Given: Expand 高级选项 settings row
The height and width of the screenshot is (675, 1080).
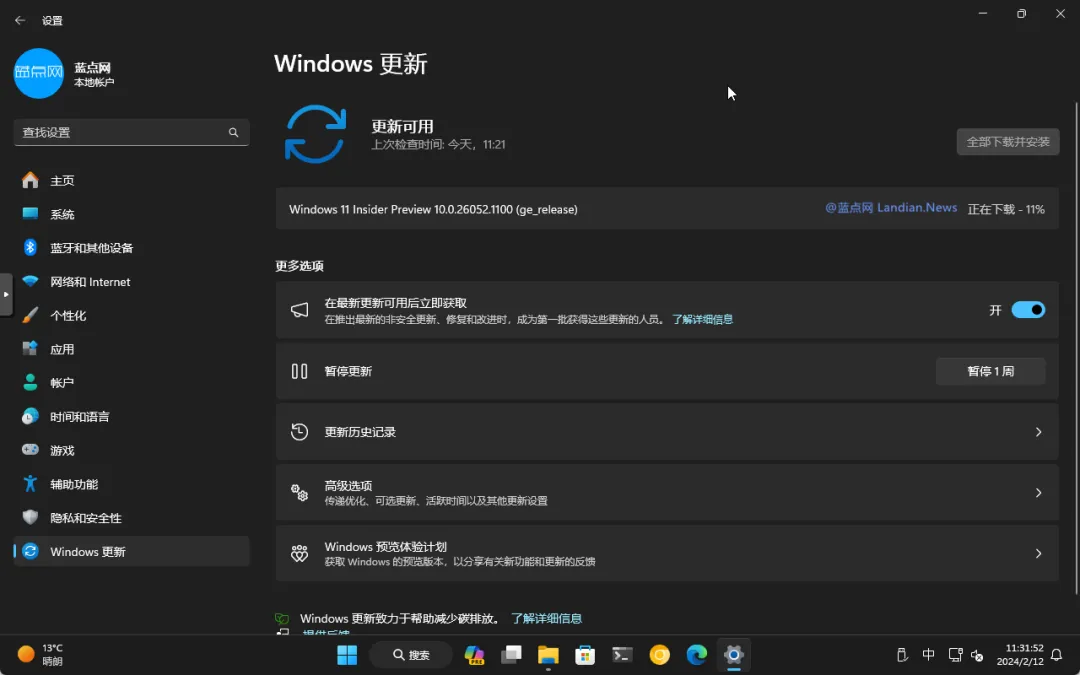Looking at the screenshot, I should 667,492.
